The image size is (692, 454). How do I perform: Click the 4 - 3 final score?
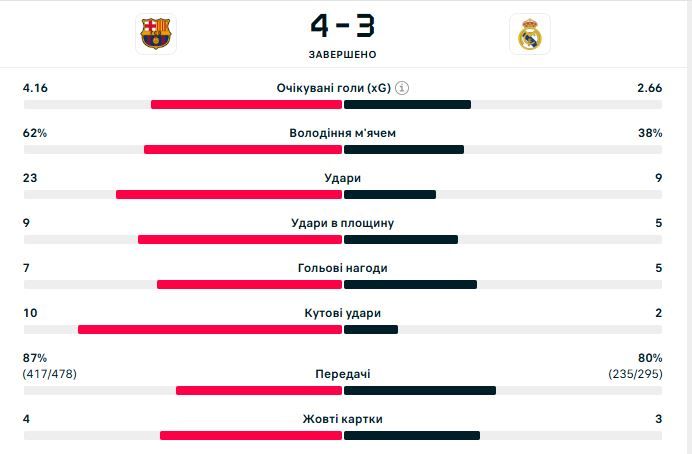point(342,24)
